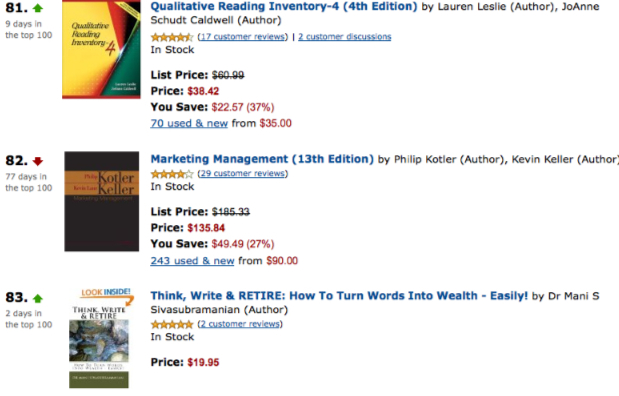View the 17 customer reviews

[x=243, y=37]
